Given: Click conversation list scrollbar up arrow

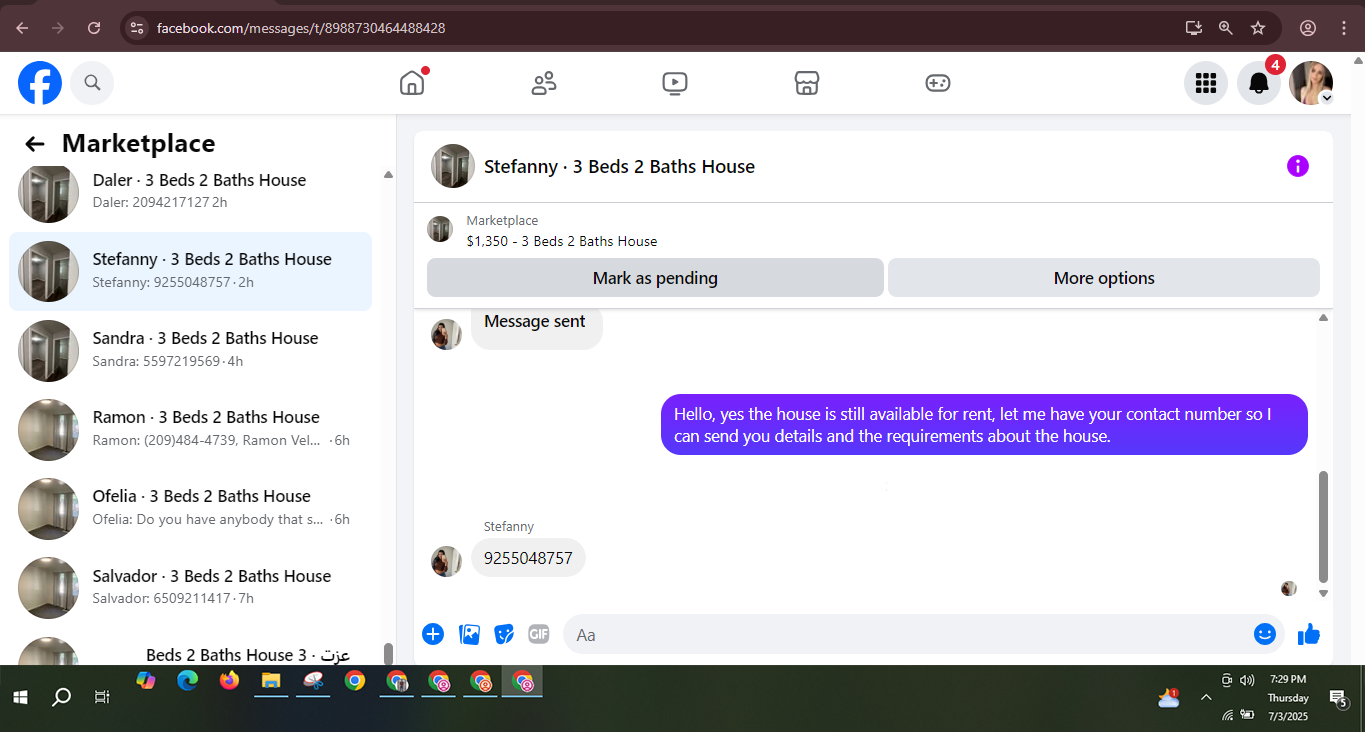Looking at the screenshot, I should (388, 175).
